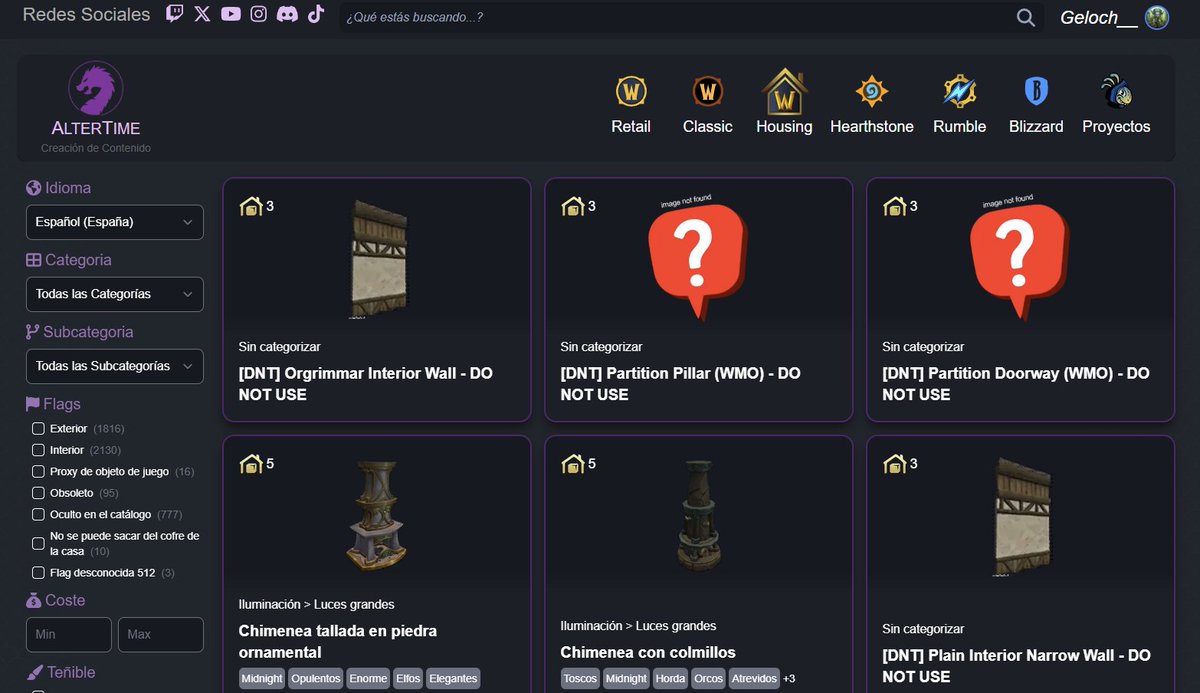Open the YouTube social icon

pos(231,14)
